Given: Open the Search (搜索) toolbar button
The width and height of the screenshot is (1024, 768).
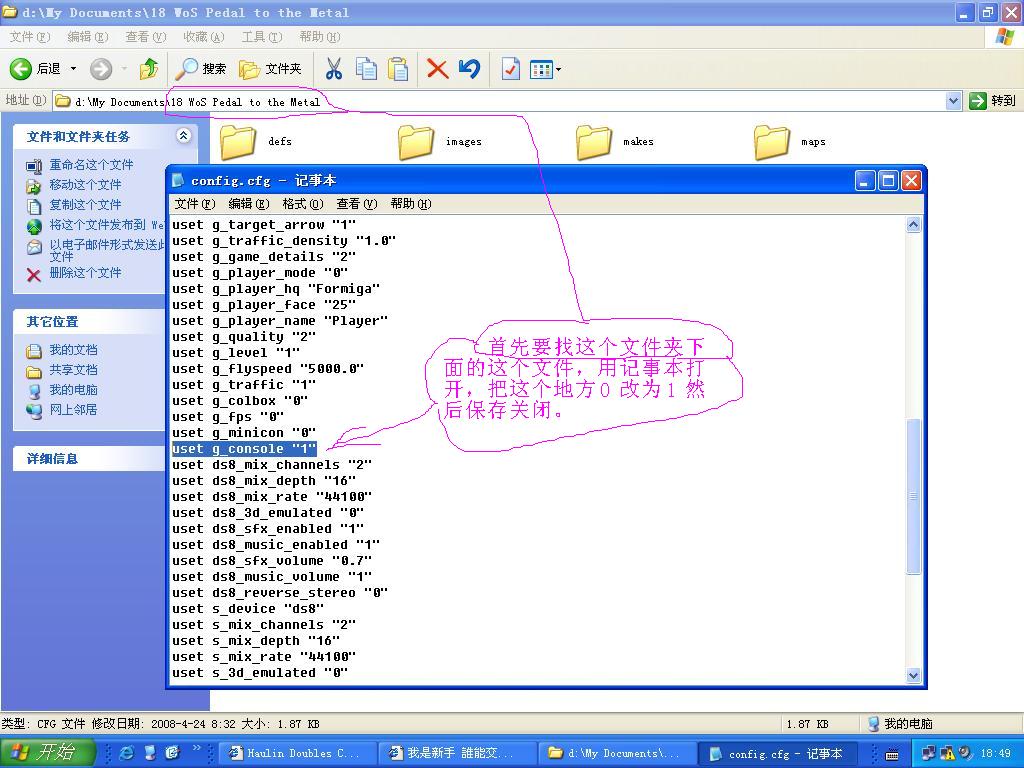Looking at the screenshot, I should (201, 69).
